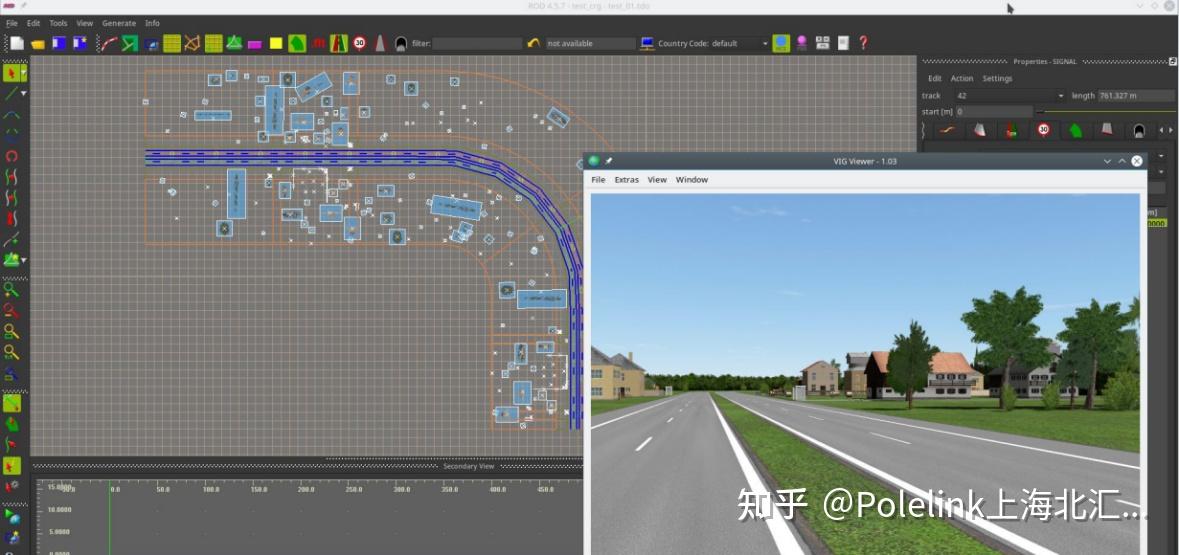
Task: Click Settings in the Properties panel
Action: coord(997,78)
